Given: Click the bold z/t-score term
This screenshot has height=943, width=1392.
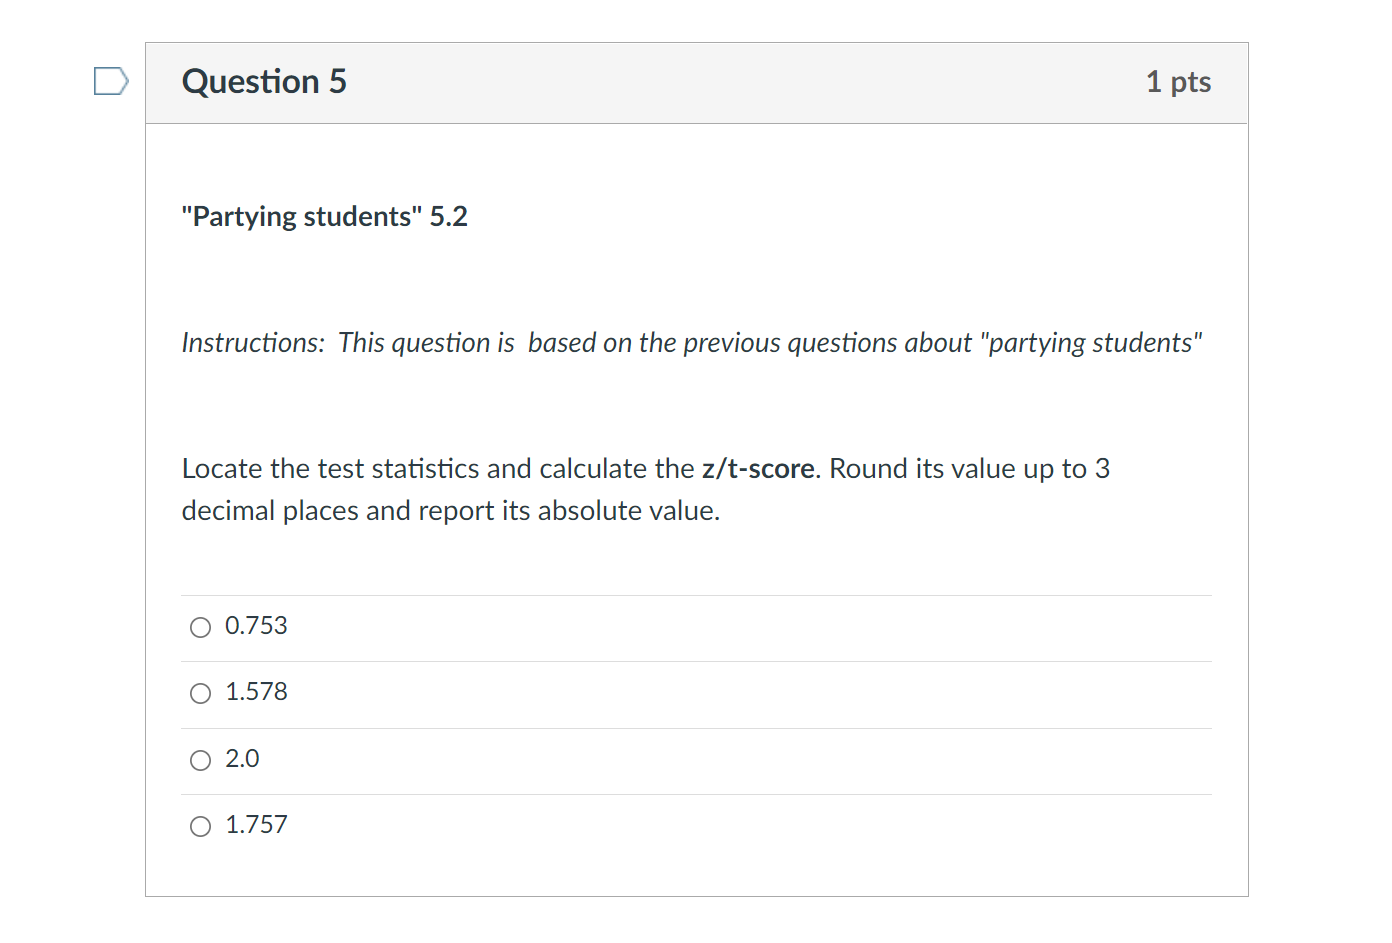Looking at the screenshot, I should (758, 469).
